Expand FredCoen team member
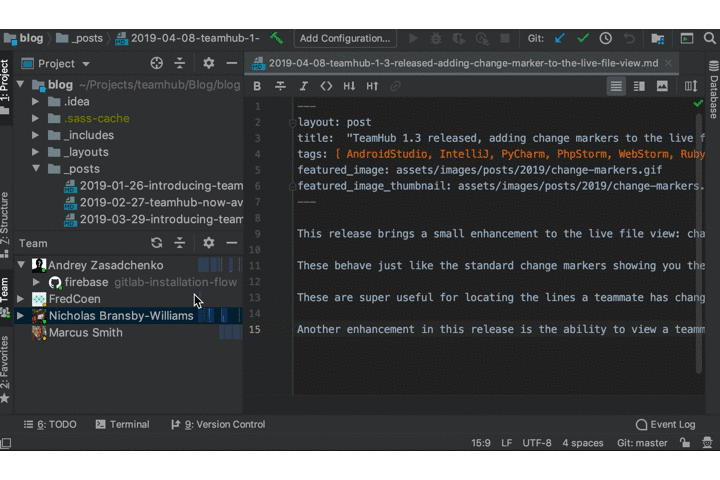 20,299
